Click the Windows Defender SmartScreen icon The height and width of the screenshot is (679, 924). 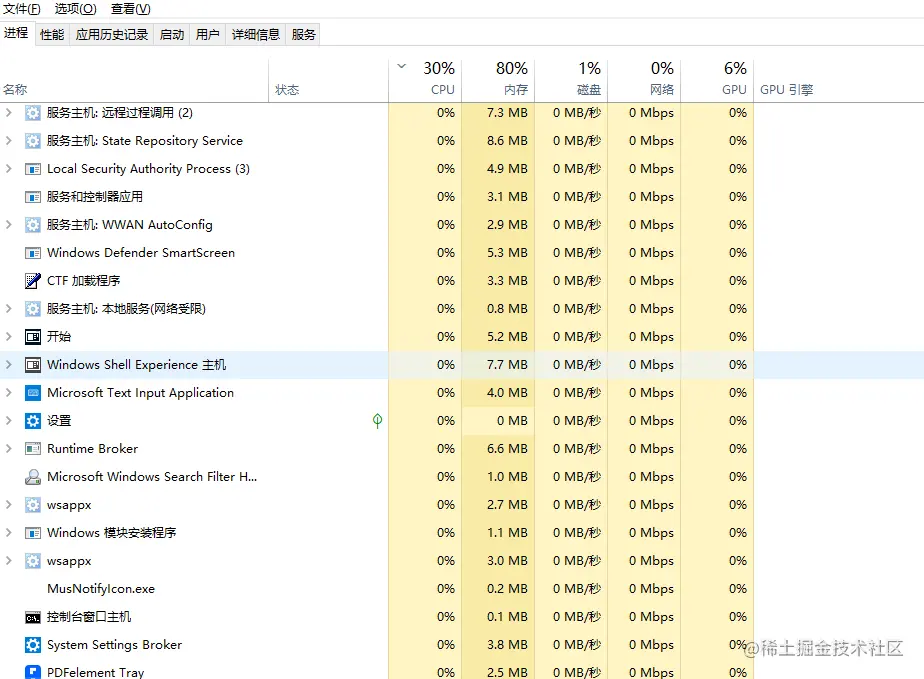click(33, 253)
